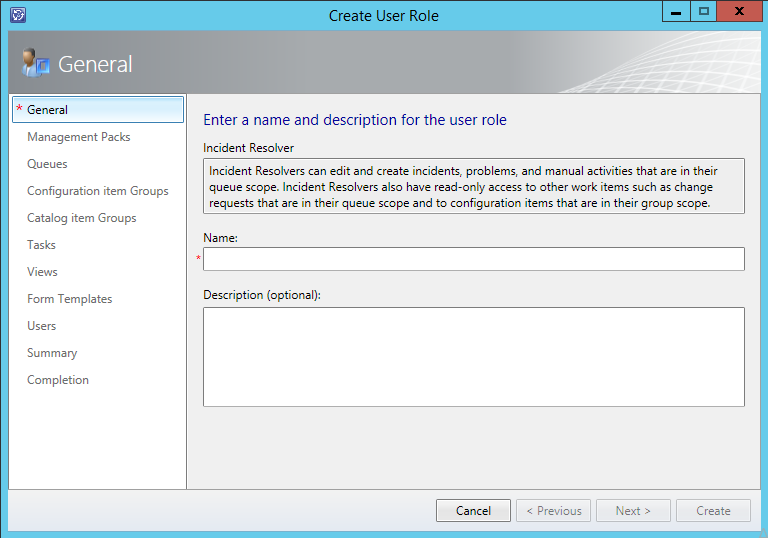Click the app icon in title bar

17,15
